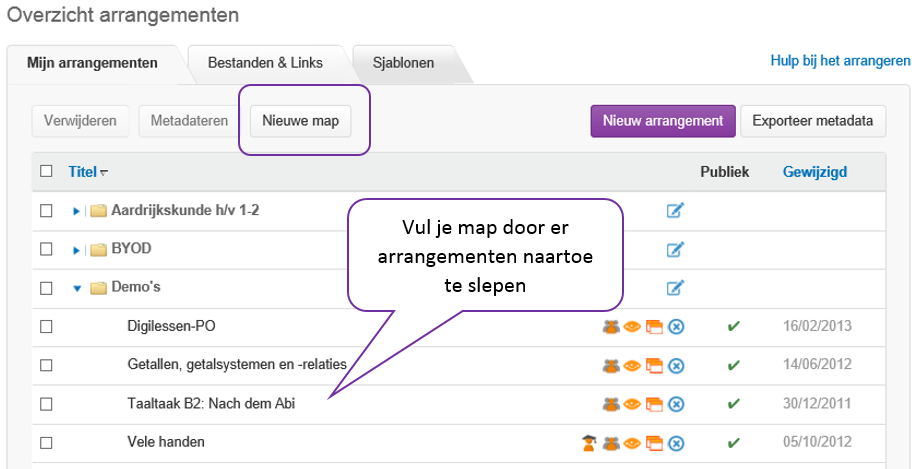Click the orange window icon for Getallen, getalsystemen
Image resolution: width=912 pixels, height=469 pixels.
tap(654, 365)
